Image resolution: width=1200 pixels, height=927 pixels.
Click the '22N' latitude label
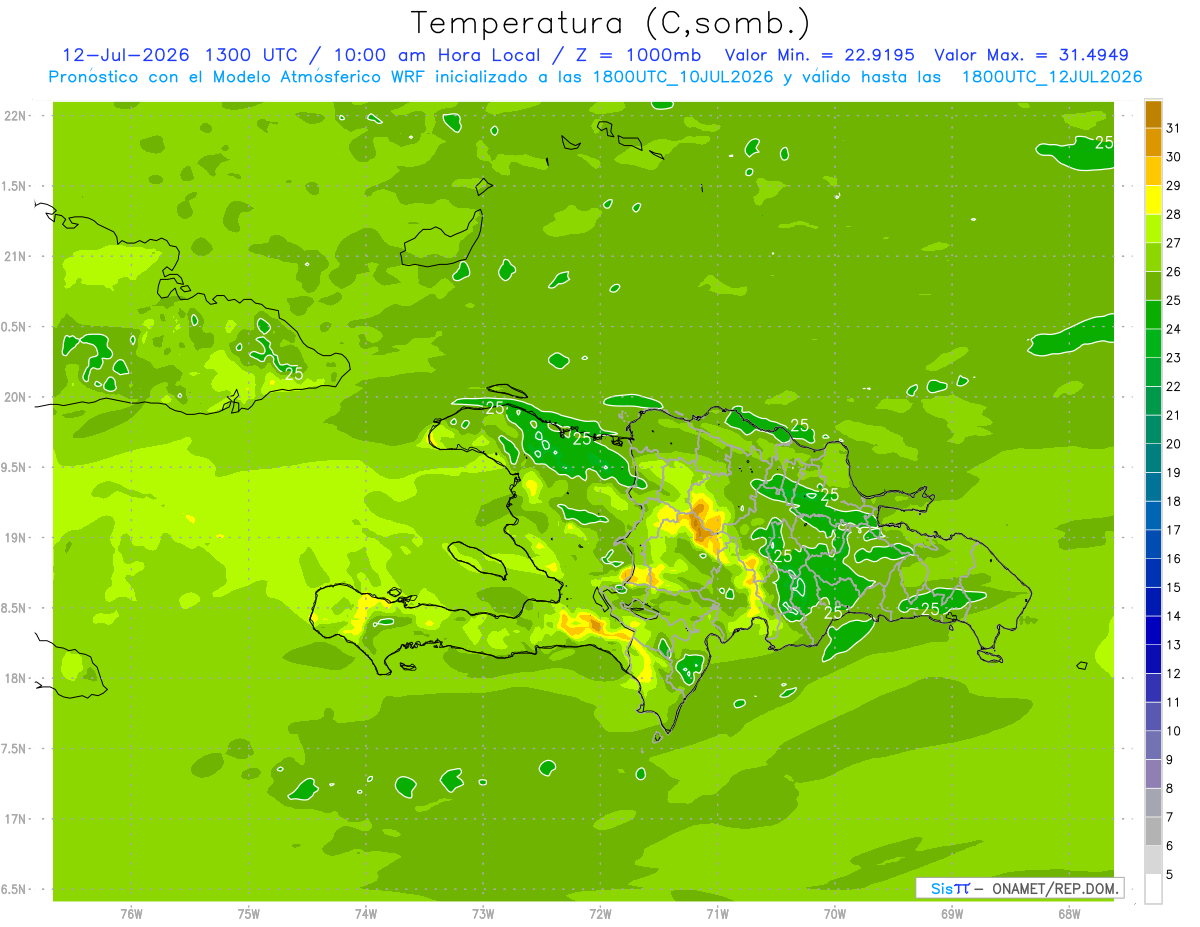(16, 115)
